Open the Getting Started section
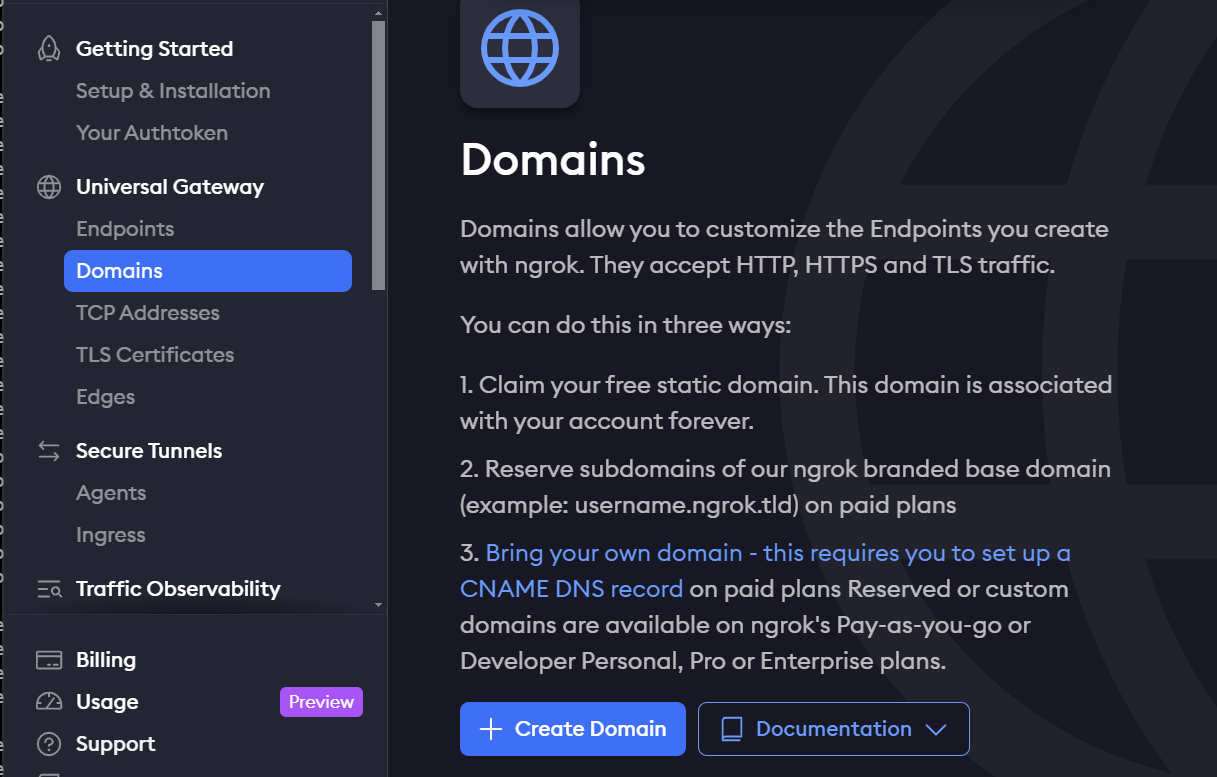 click(154, 49)
